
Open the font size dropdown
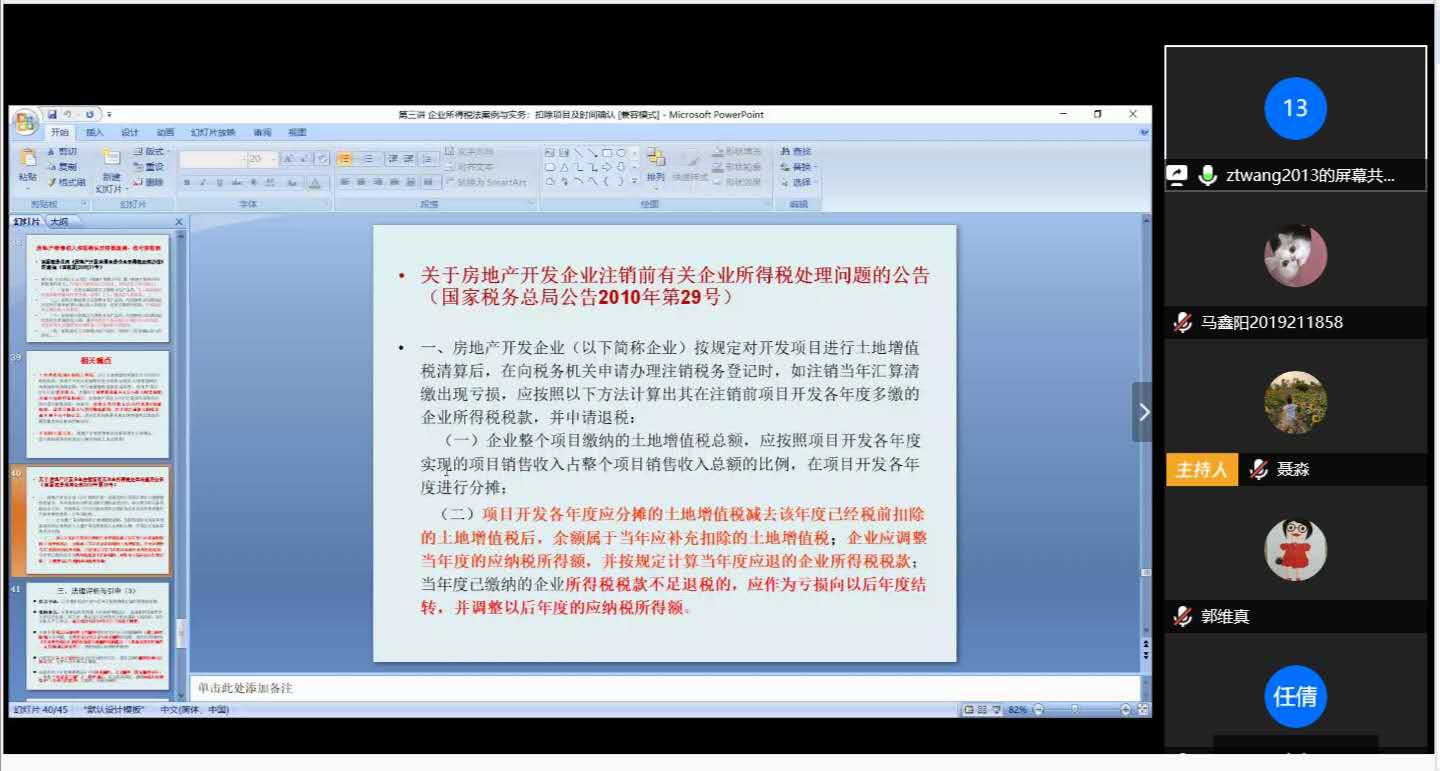click(273, 159)
